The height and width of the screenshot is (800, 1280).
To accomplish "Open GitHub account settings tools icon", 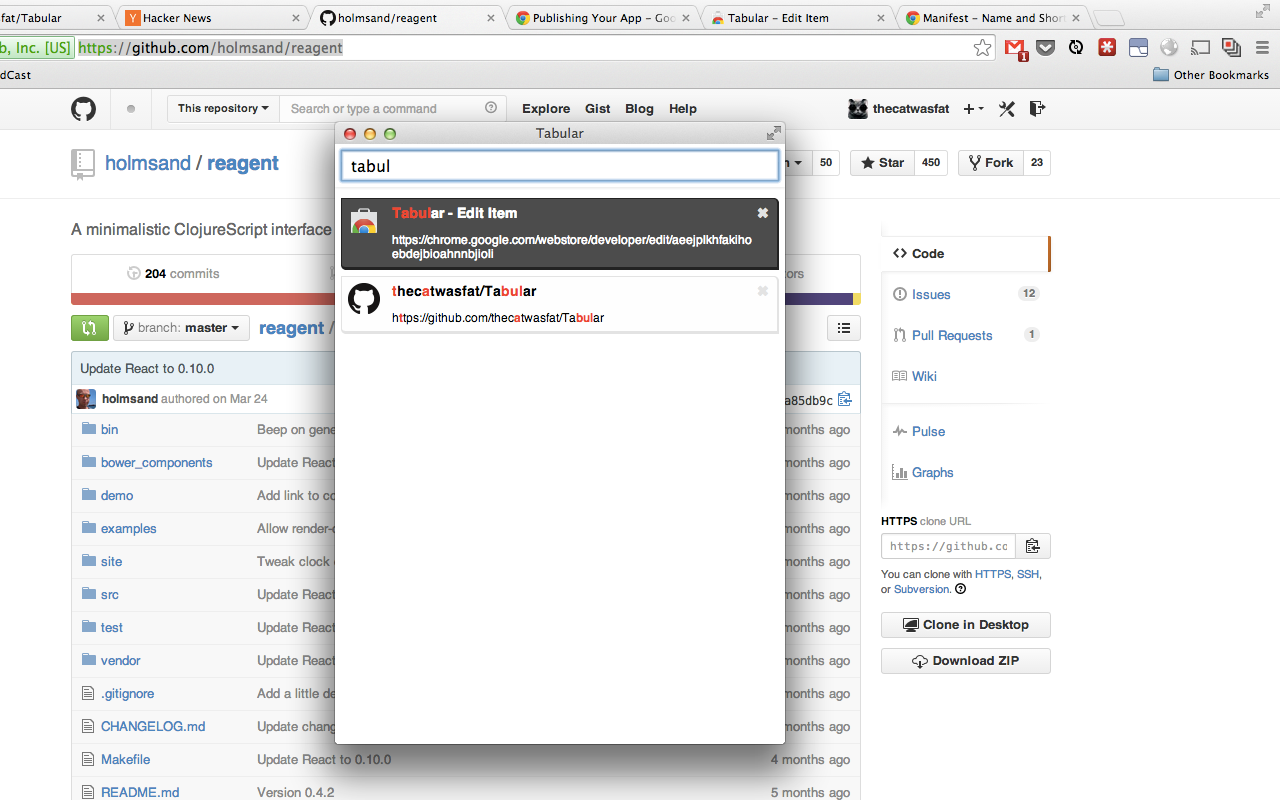I will 1007,109.
